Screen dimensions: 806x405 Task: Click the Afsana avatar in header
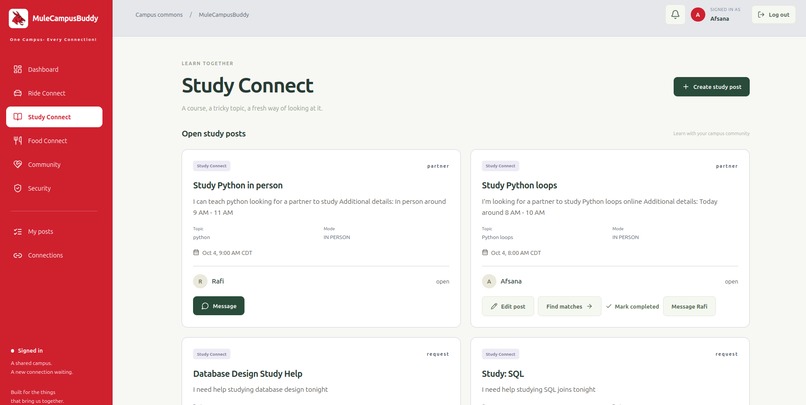click(x=698, y=15)
